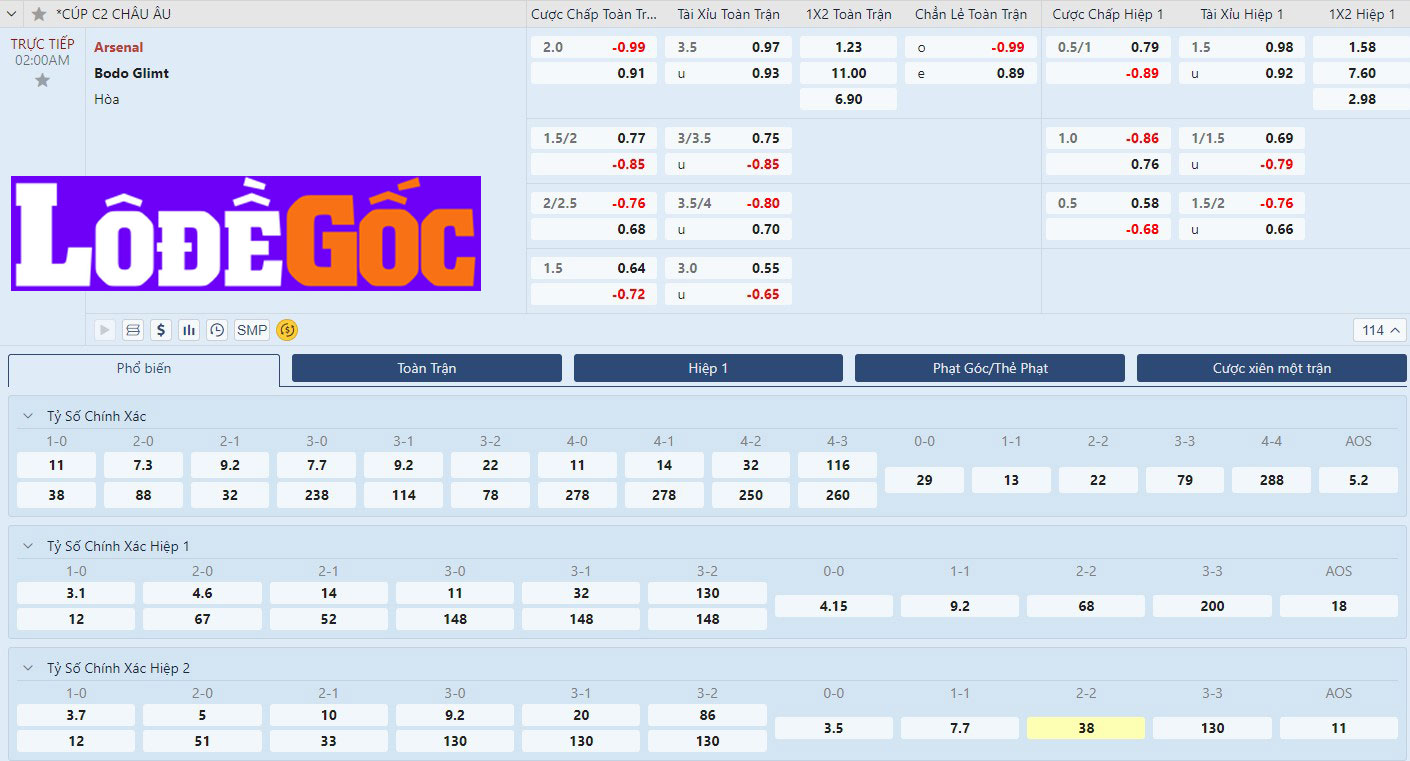Pick Bodo Glimt 1X2 odds 11.00
Screen dimensions: 1410x761
[x=849, y=73]
